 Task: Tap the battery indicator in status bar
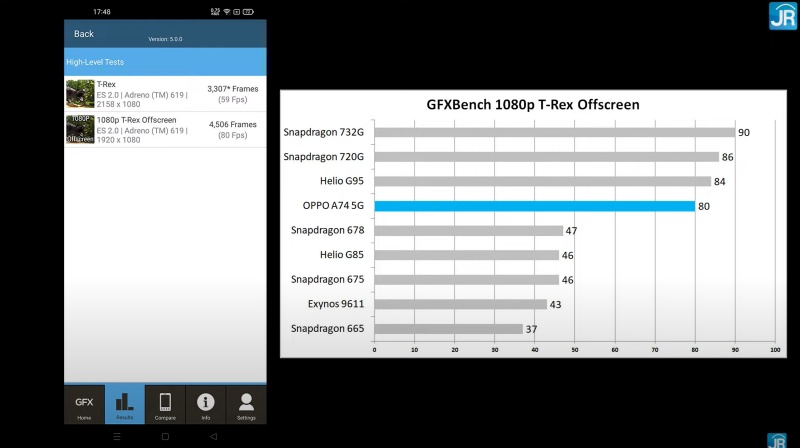248,11
